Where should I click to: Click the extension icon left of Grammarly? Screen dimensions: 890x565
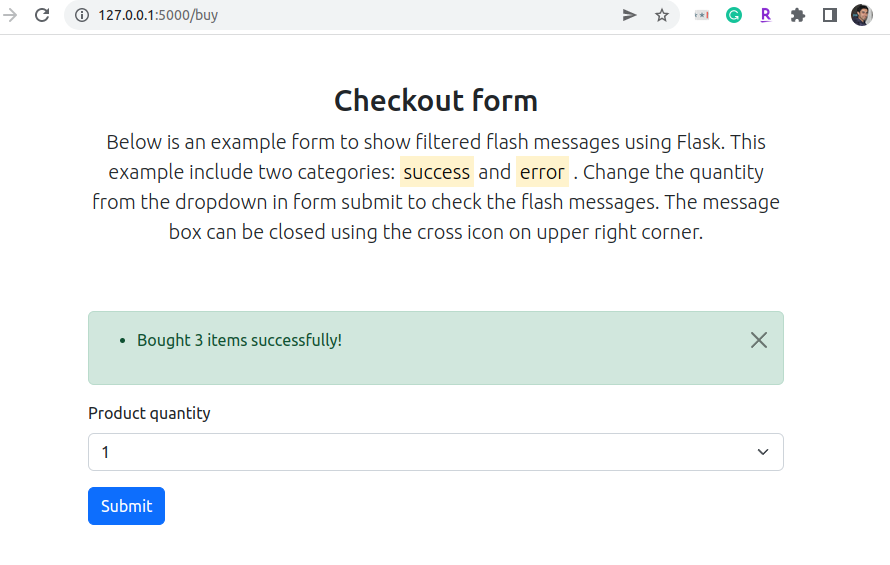tap(702, 15)
